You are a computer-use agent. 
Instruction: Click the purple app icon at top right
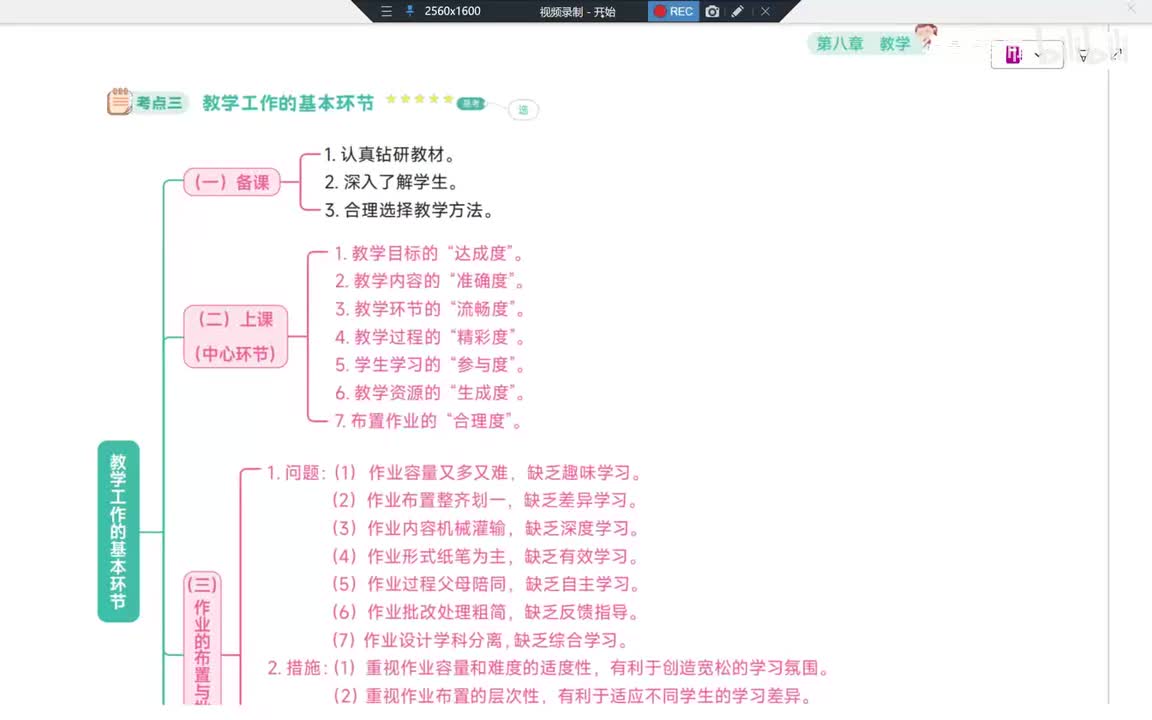[x=1013, y=54]
